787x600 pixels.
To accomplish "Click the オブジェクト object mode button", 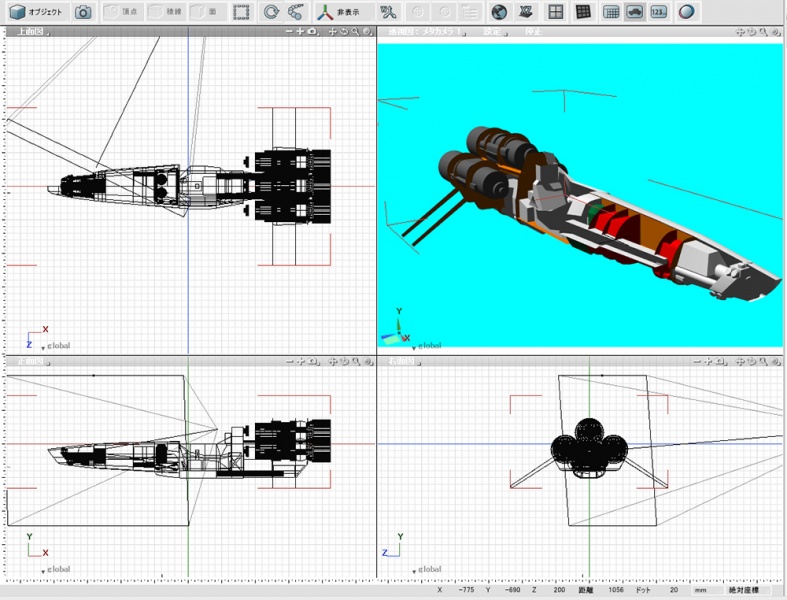I will (x=36, y=12).
